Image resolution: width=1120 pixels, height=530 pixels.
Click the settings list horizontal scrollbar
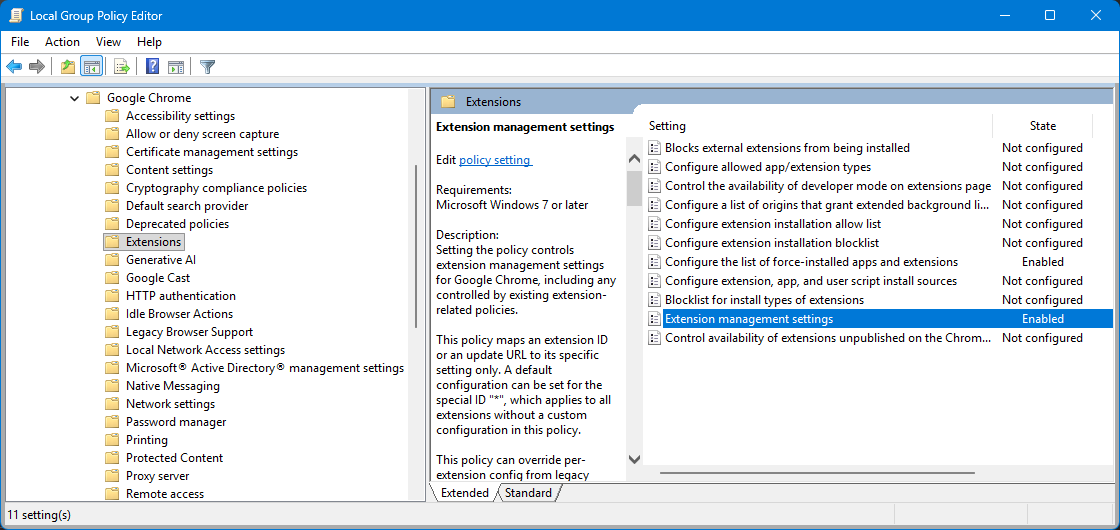(817, 473)
